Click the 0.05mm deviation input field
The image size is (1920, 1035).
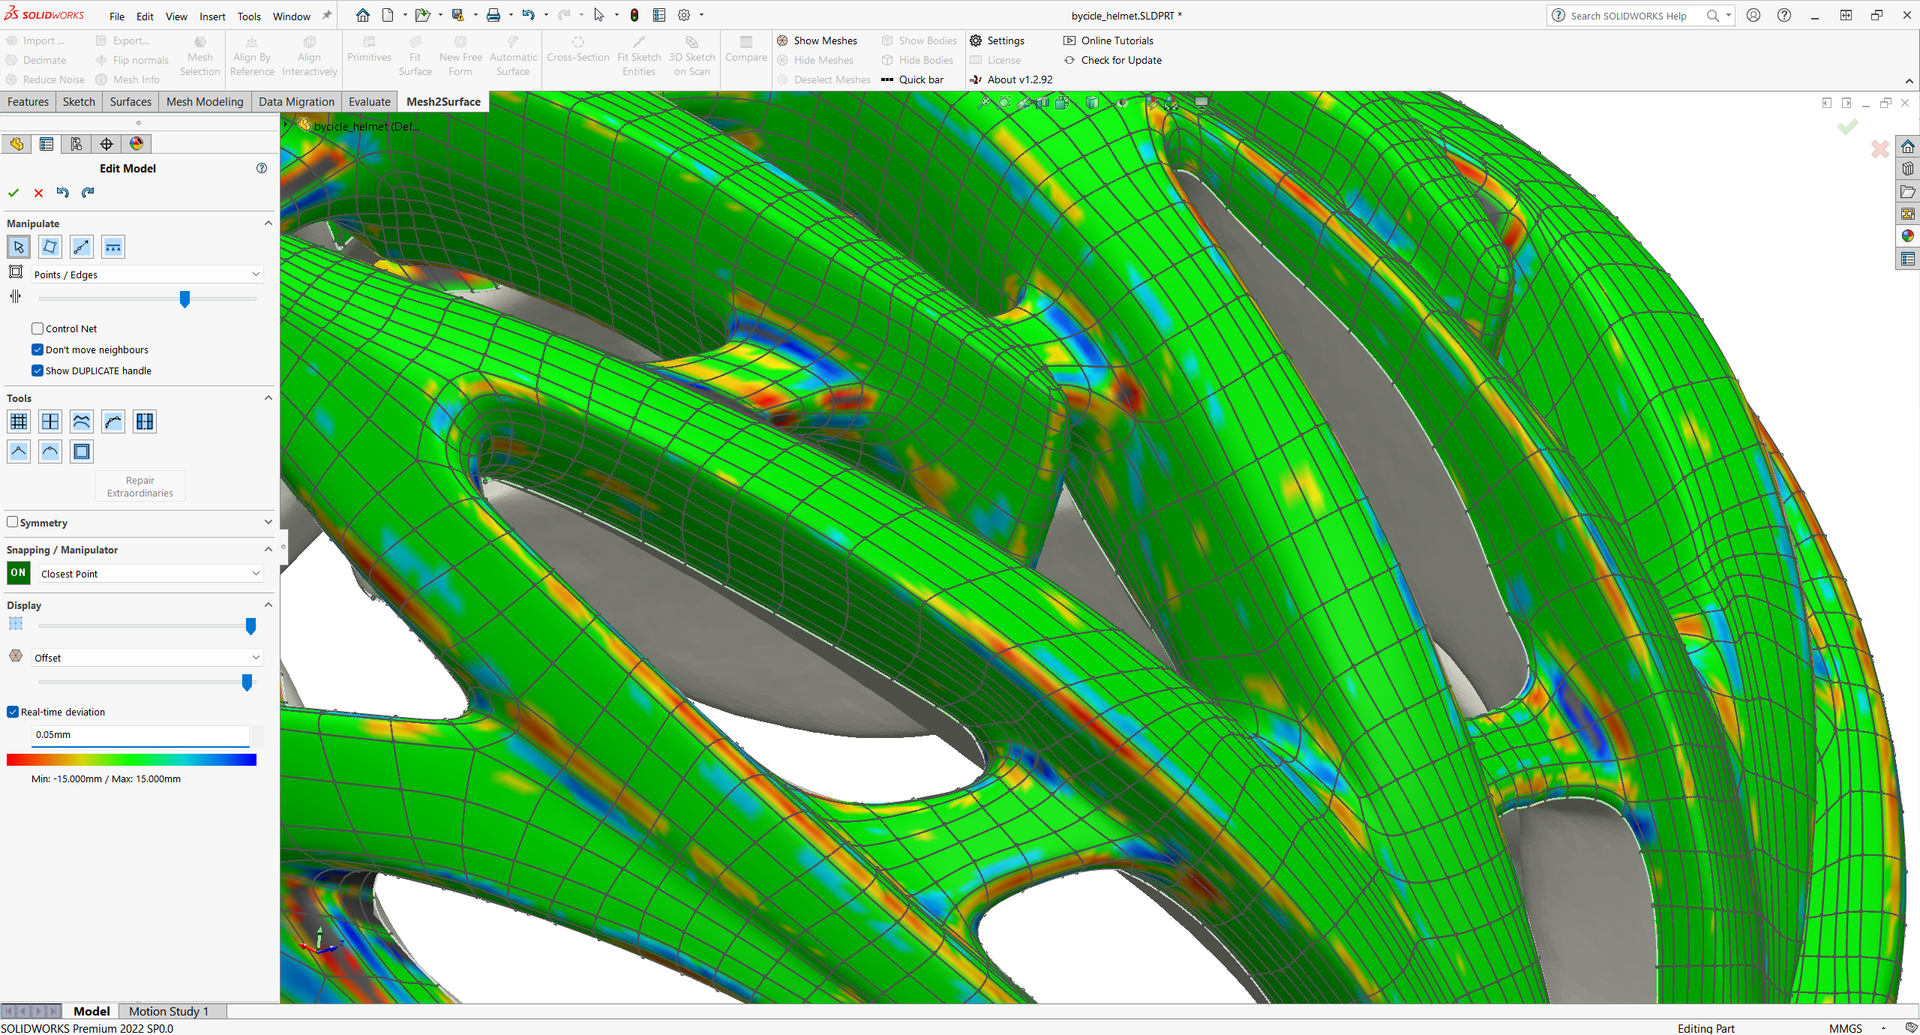[140, 735]
